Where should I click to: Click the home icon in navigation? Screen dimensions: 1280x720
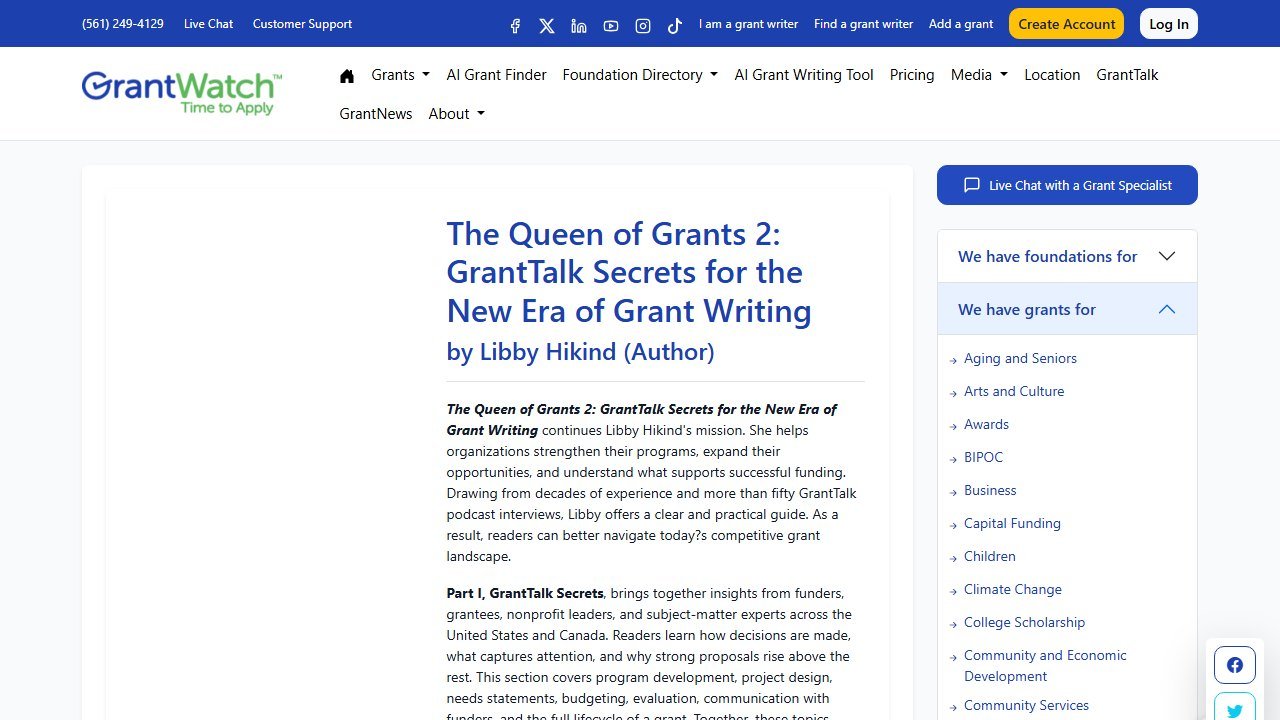pyautogui.click(x=347, y=75)
